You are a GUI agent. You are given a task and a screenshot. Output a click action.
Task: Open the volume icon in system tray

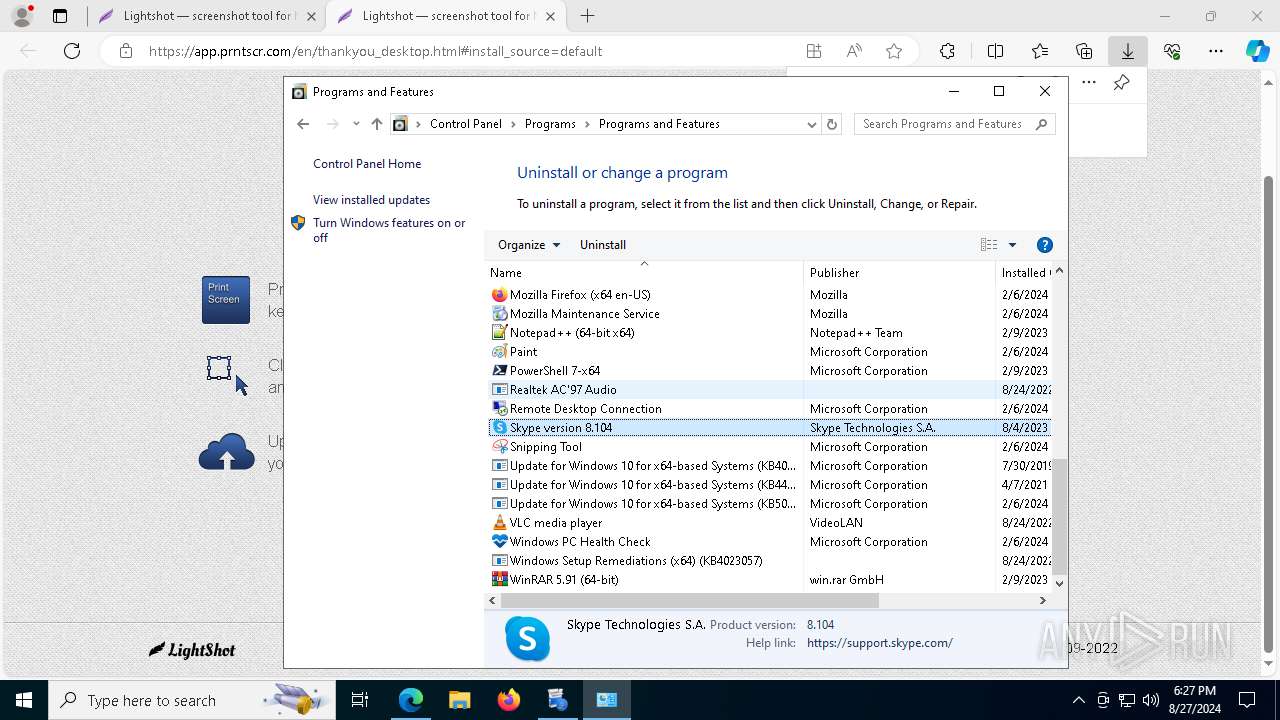point(1151,700)
